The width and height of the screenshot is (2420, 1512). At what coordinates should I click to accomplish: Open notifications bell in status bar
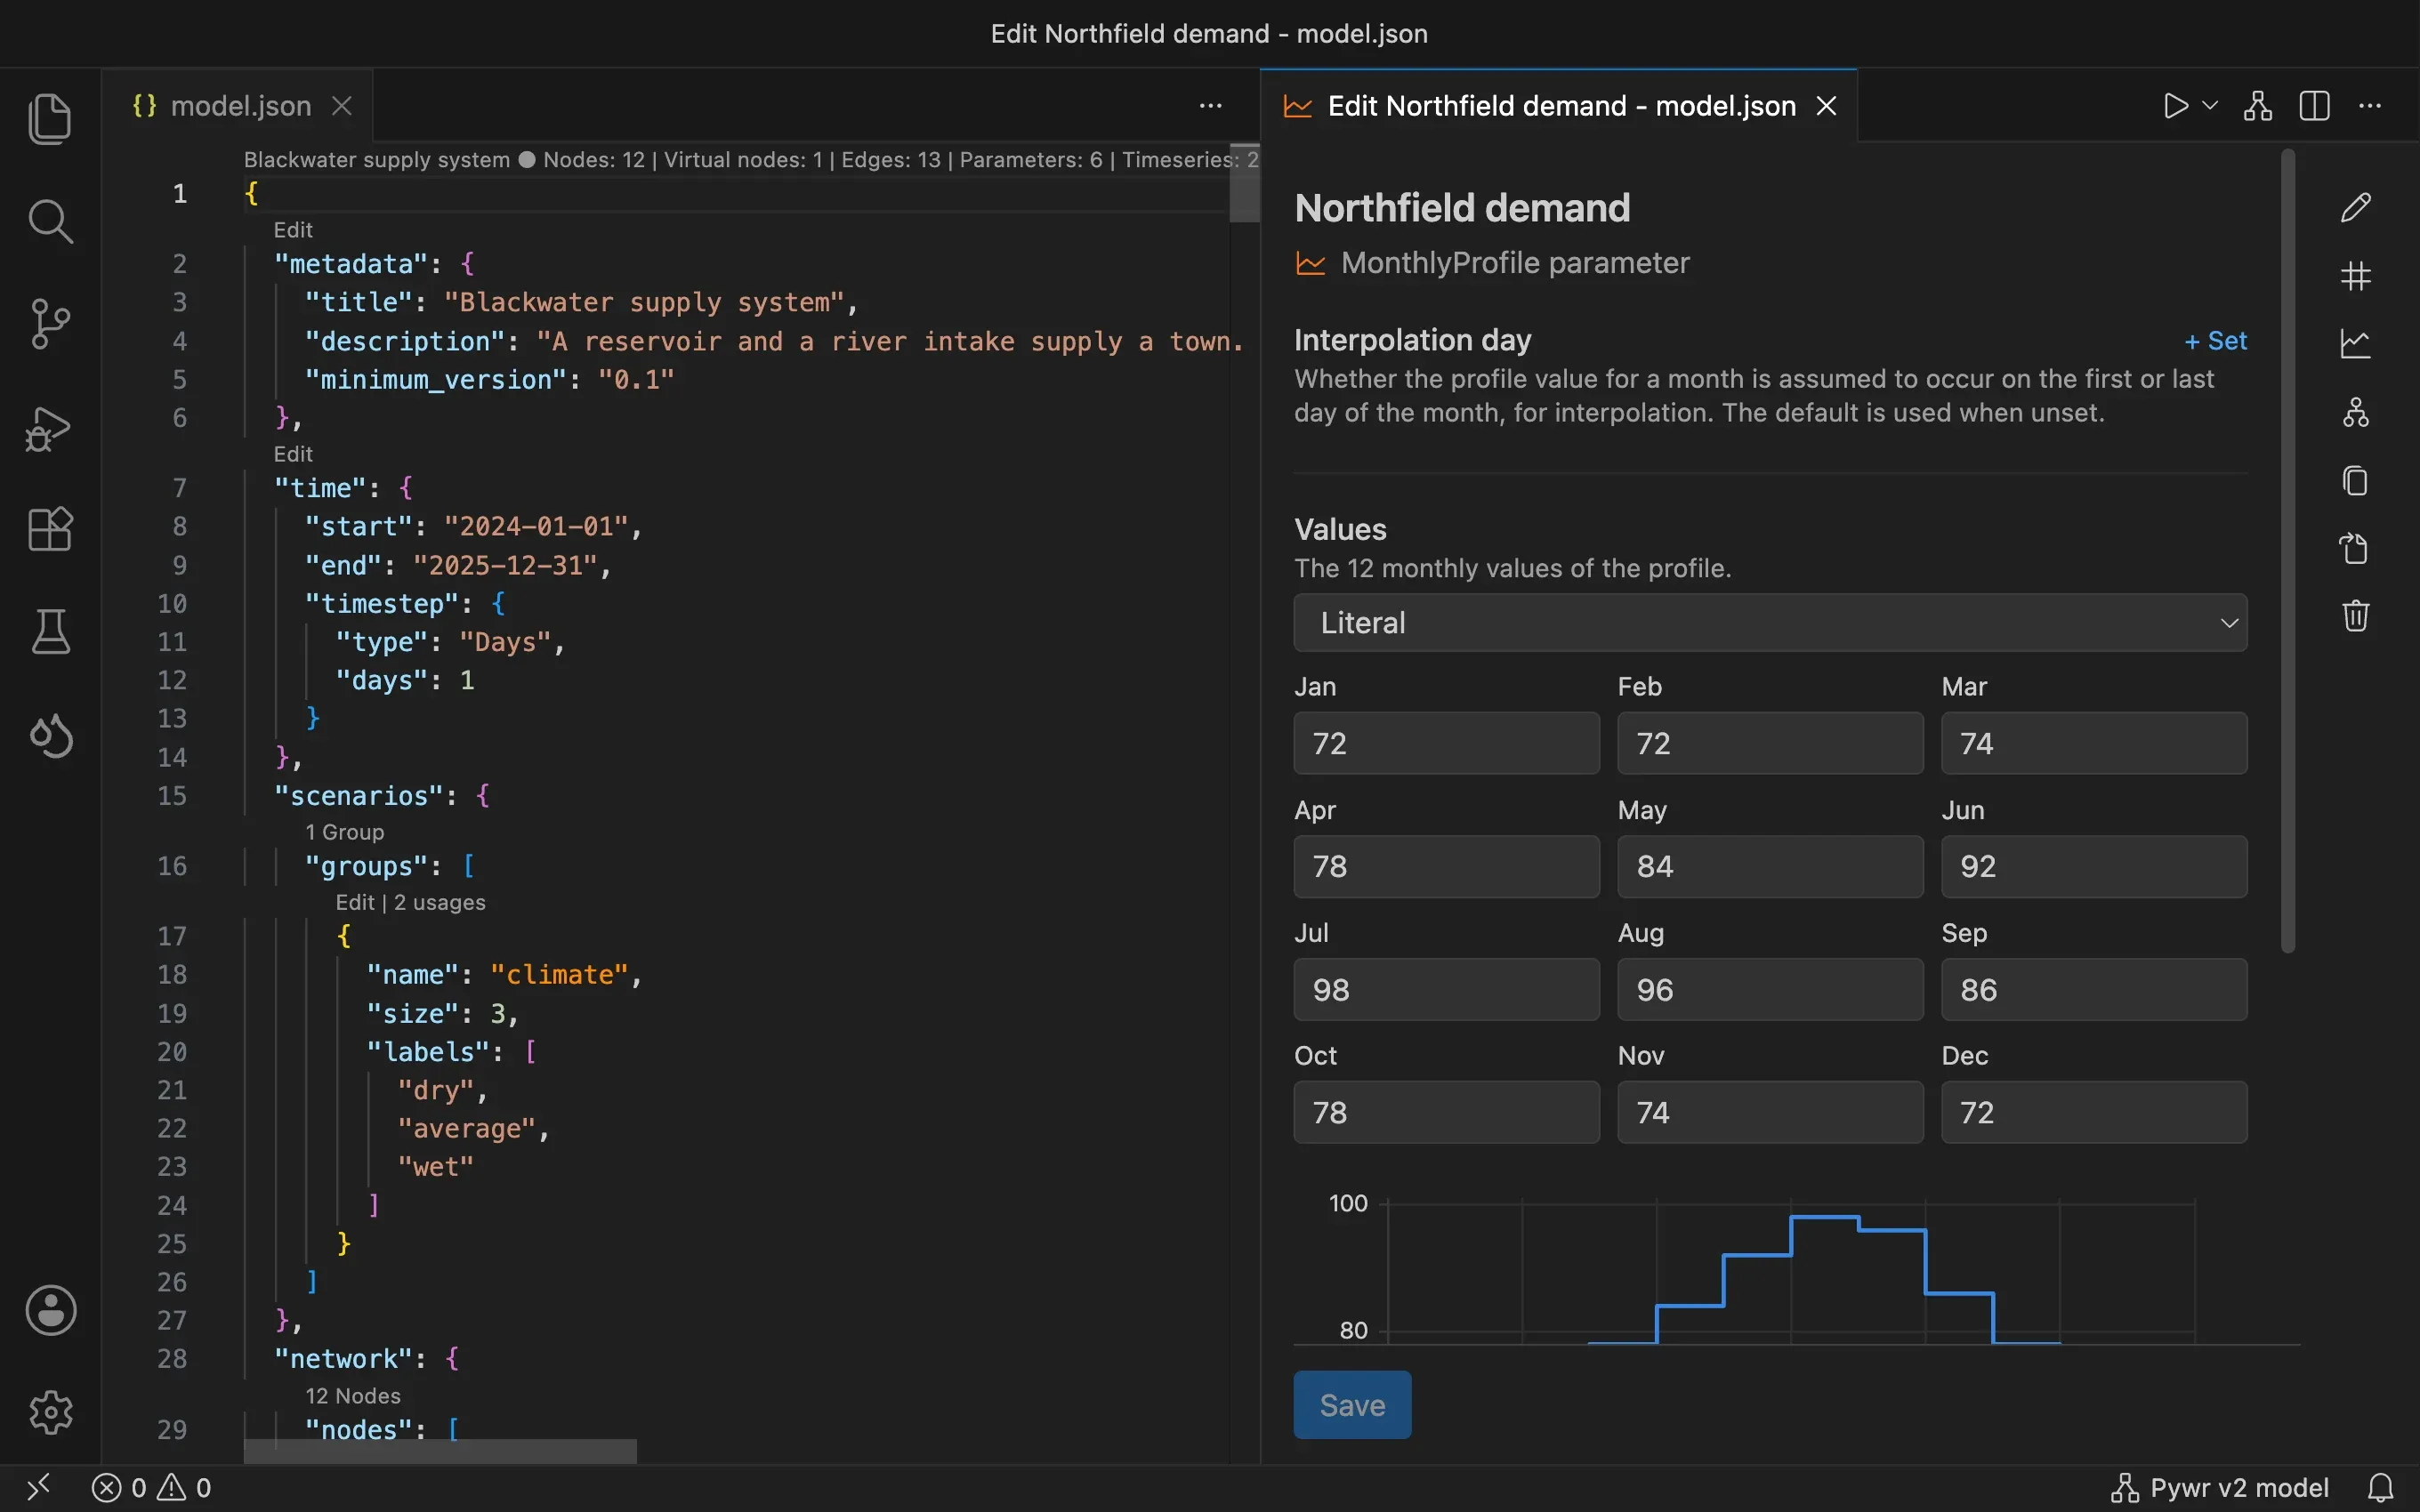(x=2381, y=1488)
